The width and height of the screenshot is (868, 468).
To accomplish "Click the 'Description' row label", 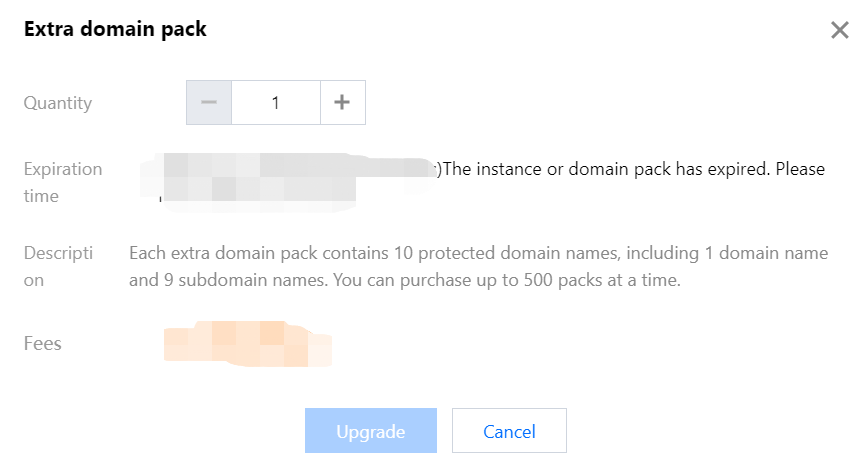I will coord(58,267).
